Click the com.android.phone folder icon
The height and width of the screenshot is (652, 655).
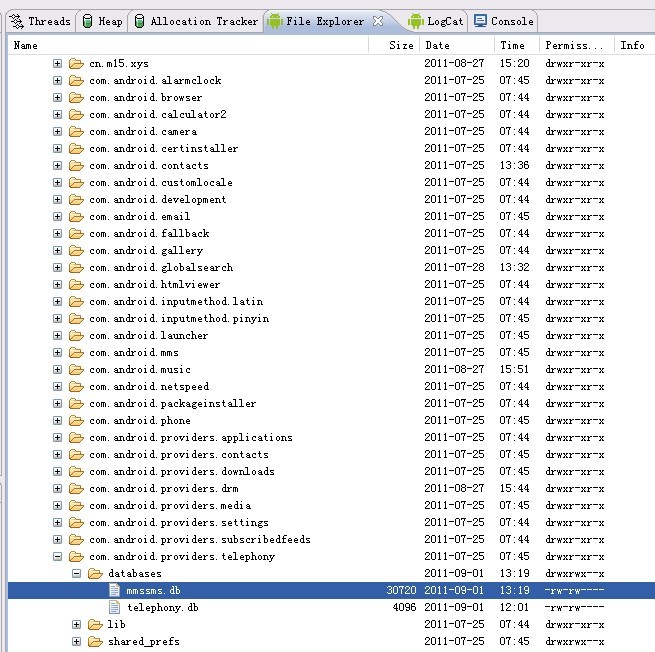click(x=76, y=420)
